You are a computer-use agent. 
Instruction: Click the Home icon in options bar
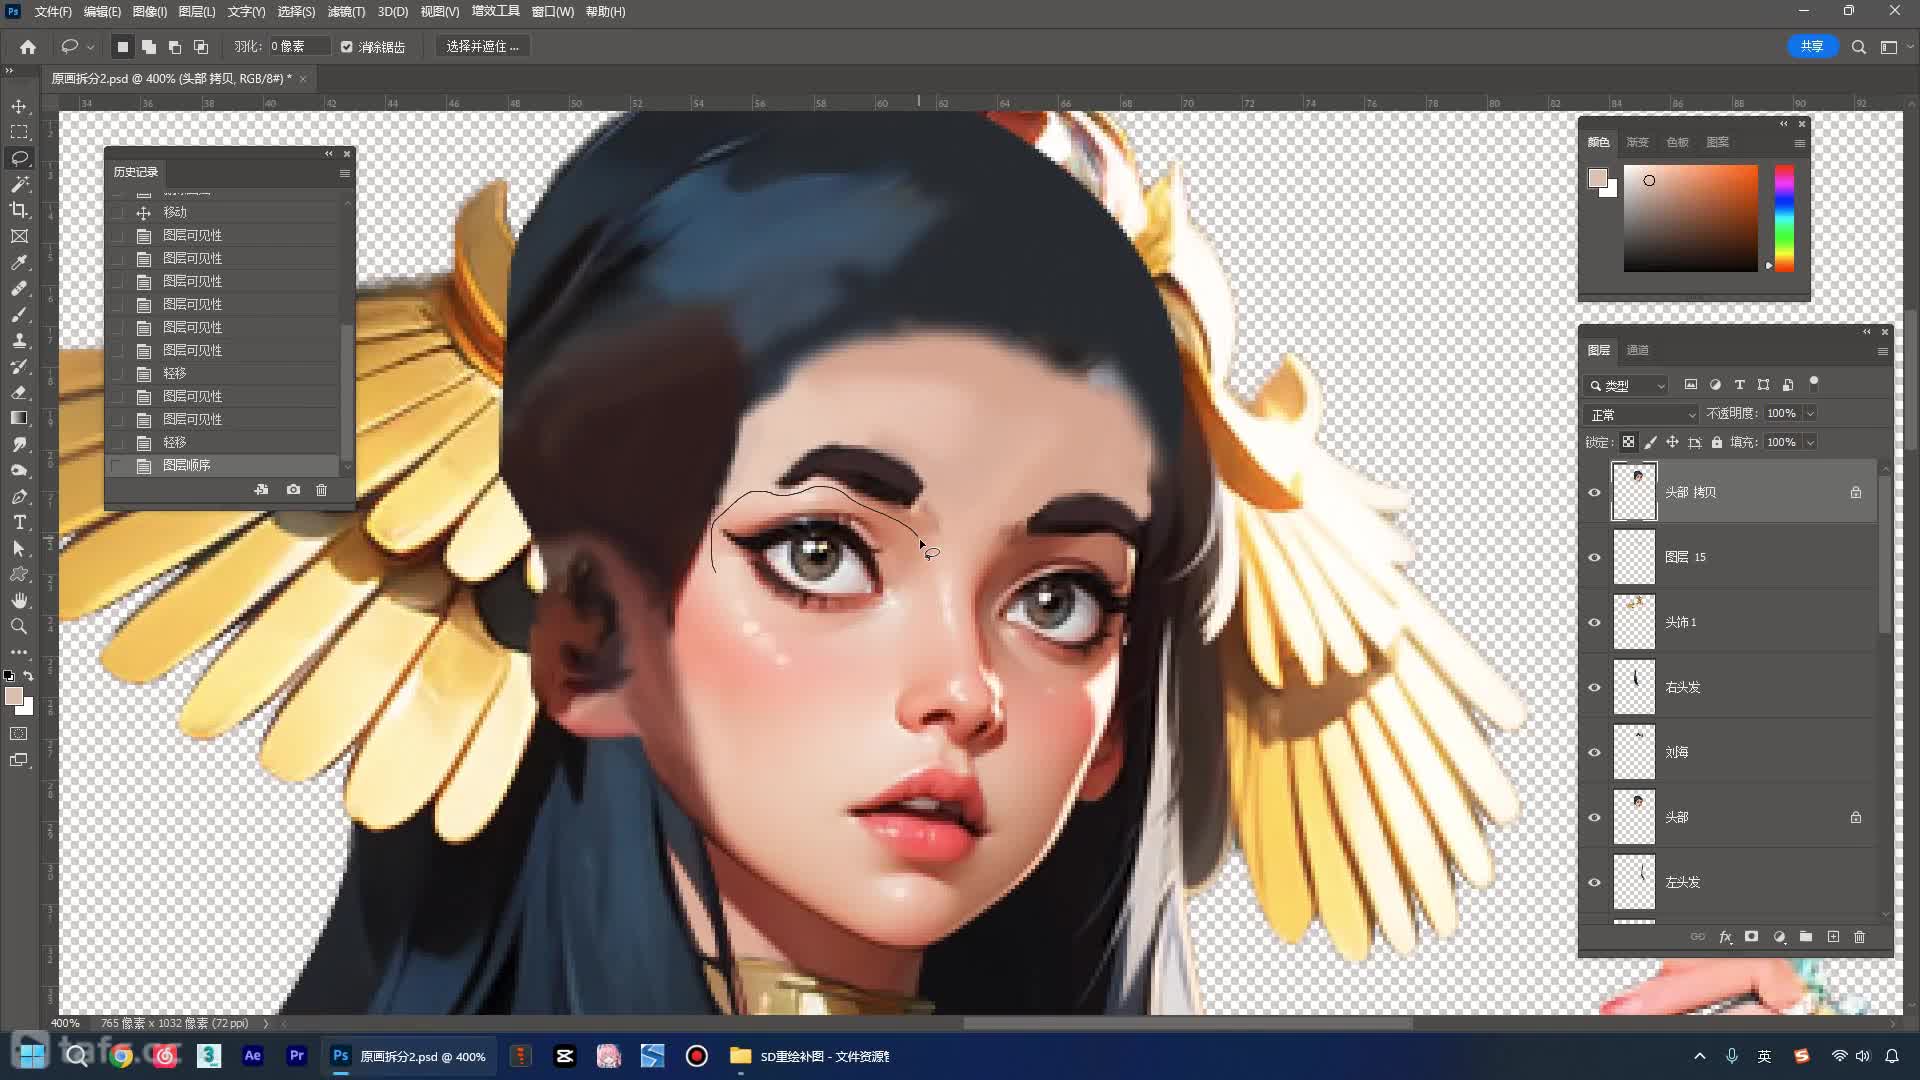[x=28, y=47]
